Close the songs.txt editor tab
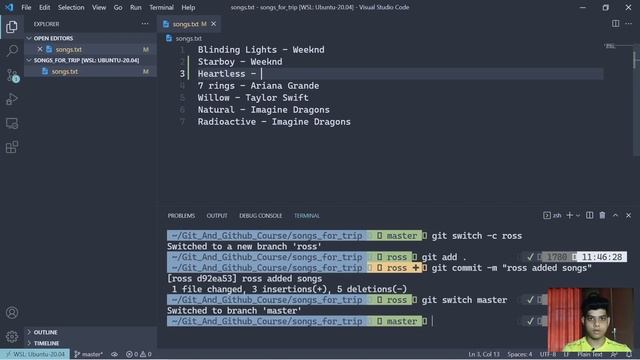The height and width of the screenshot is (360, 640). click(213, 24)
